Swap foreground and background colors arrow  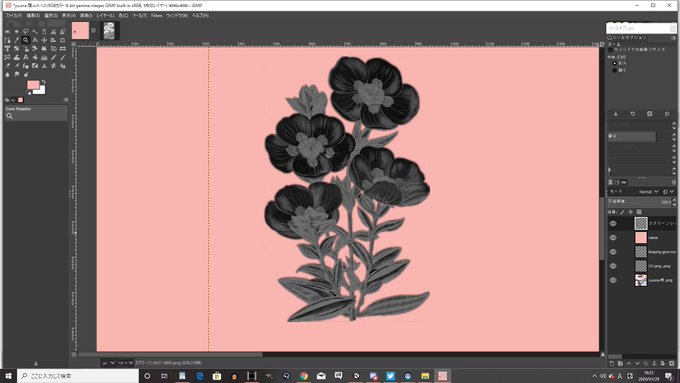coord(43,82)
